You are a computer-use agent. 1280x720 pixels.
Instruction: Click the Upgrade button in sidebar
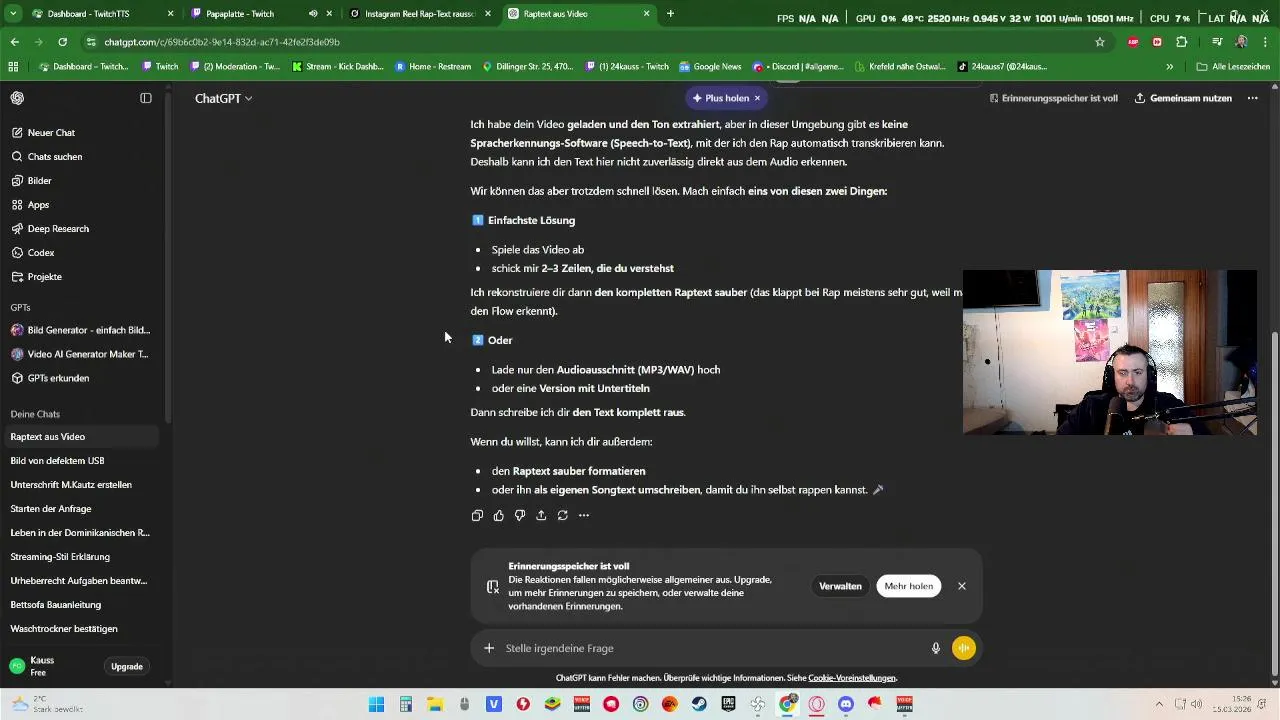(127, 666)
